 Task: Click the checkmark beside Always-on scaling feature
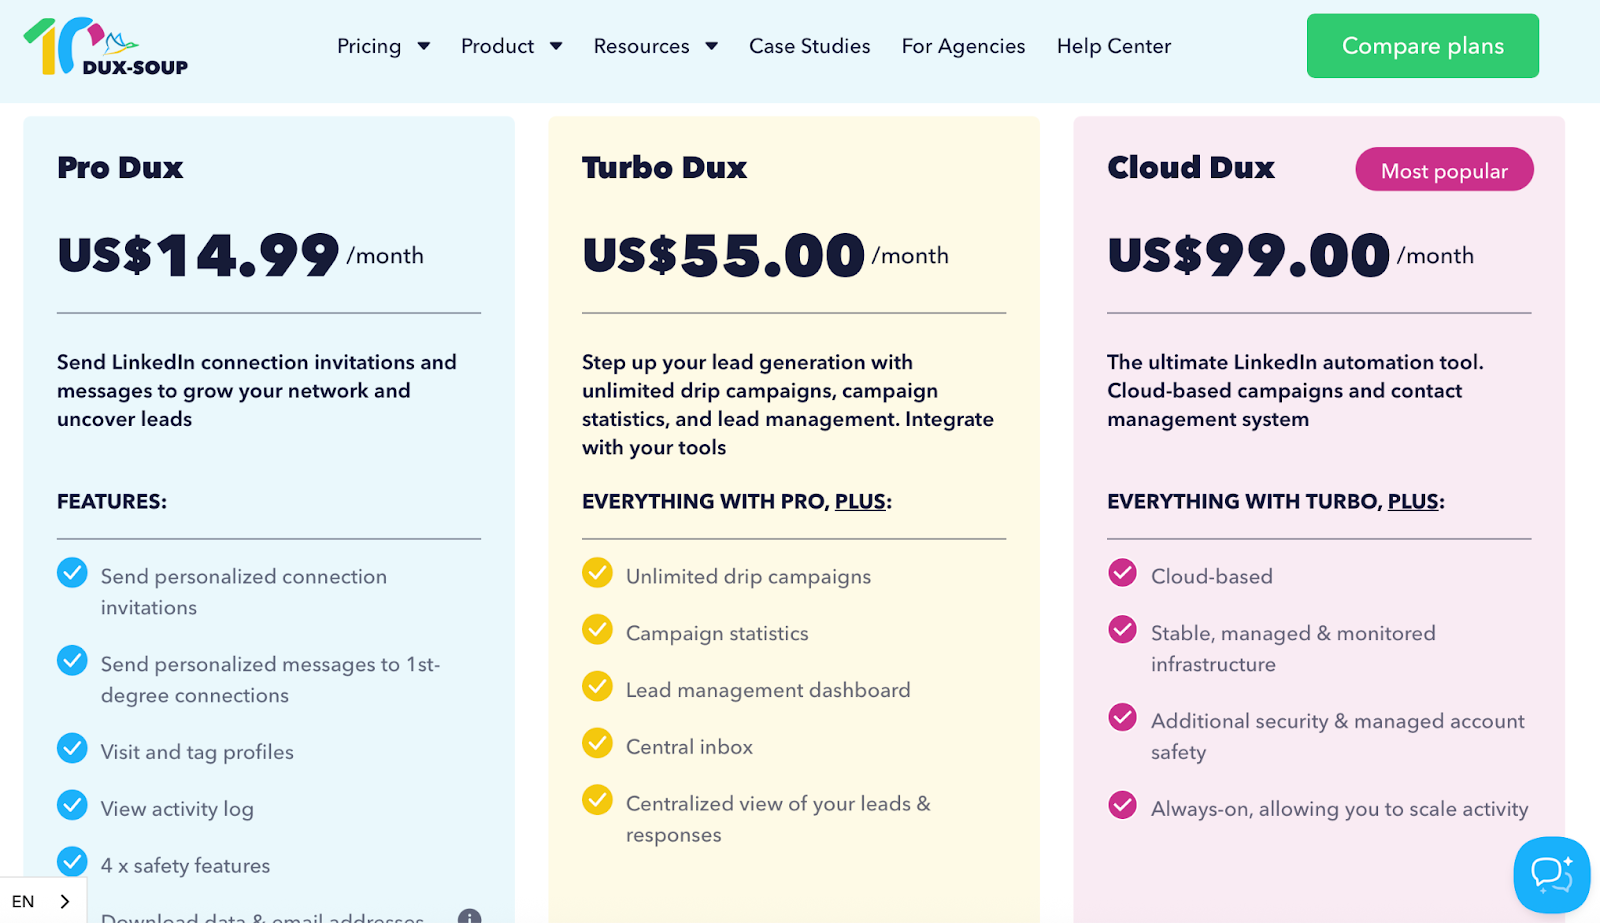(1122, 805)
